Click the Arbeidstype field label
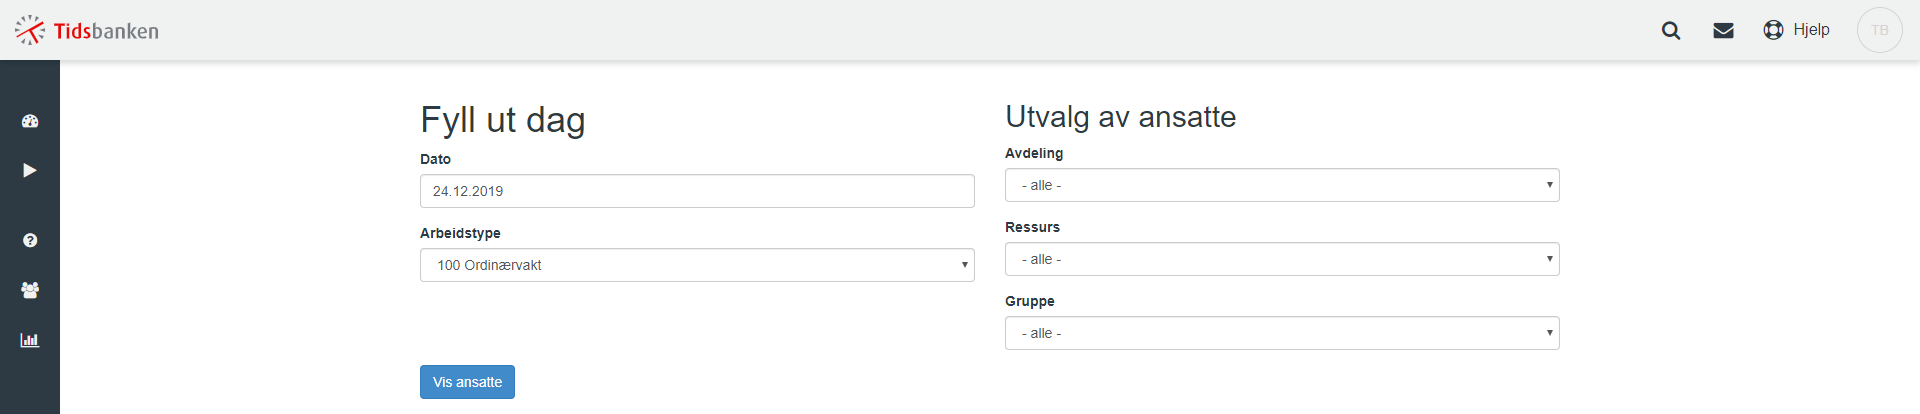The height and width of the screenshot is (414, 1920). point(460,233)
